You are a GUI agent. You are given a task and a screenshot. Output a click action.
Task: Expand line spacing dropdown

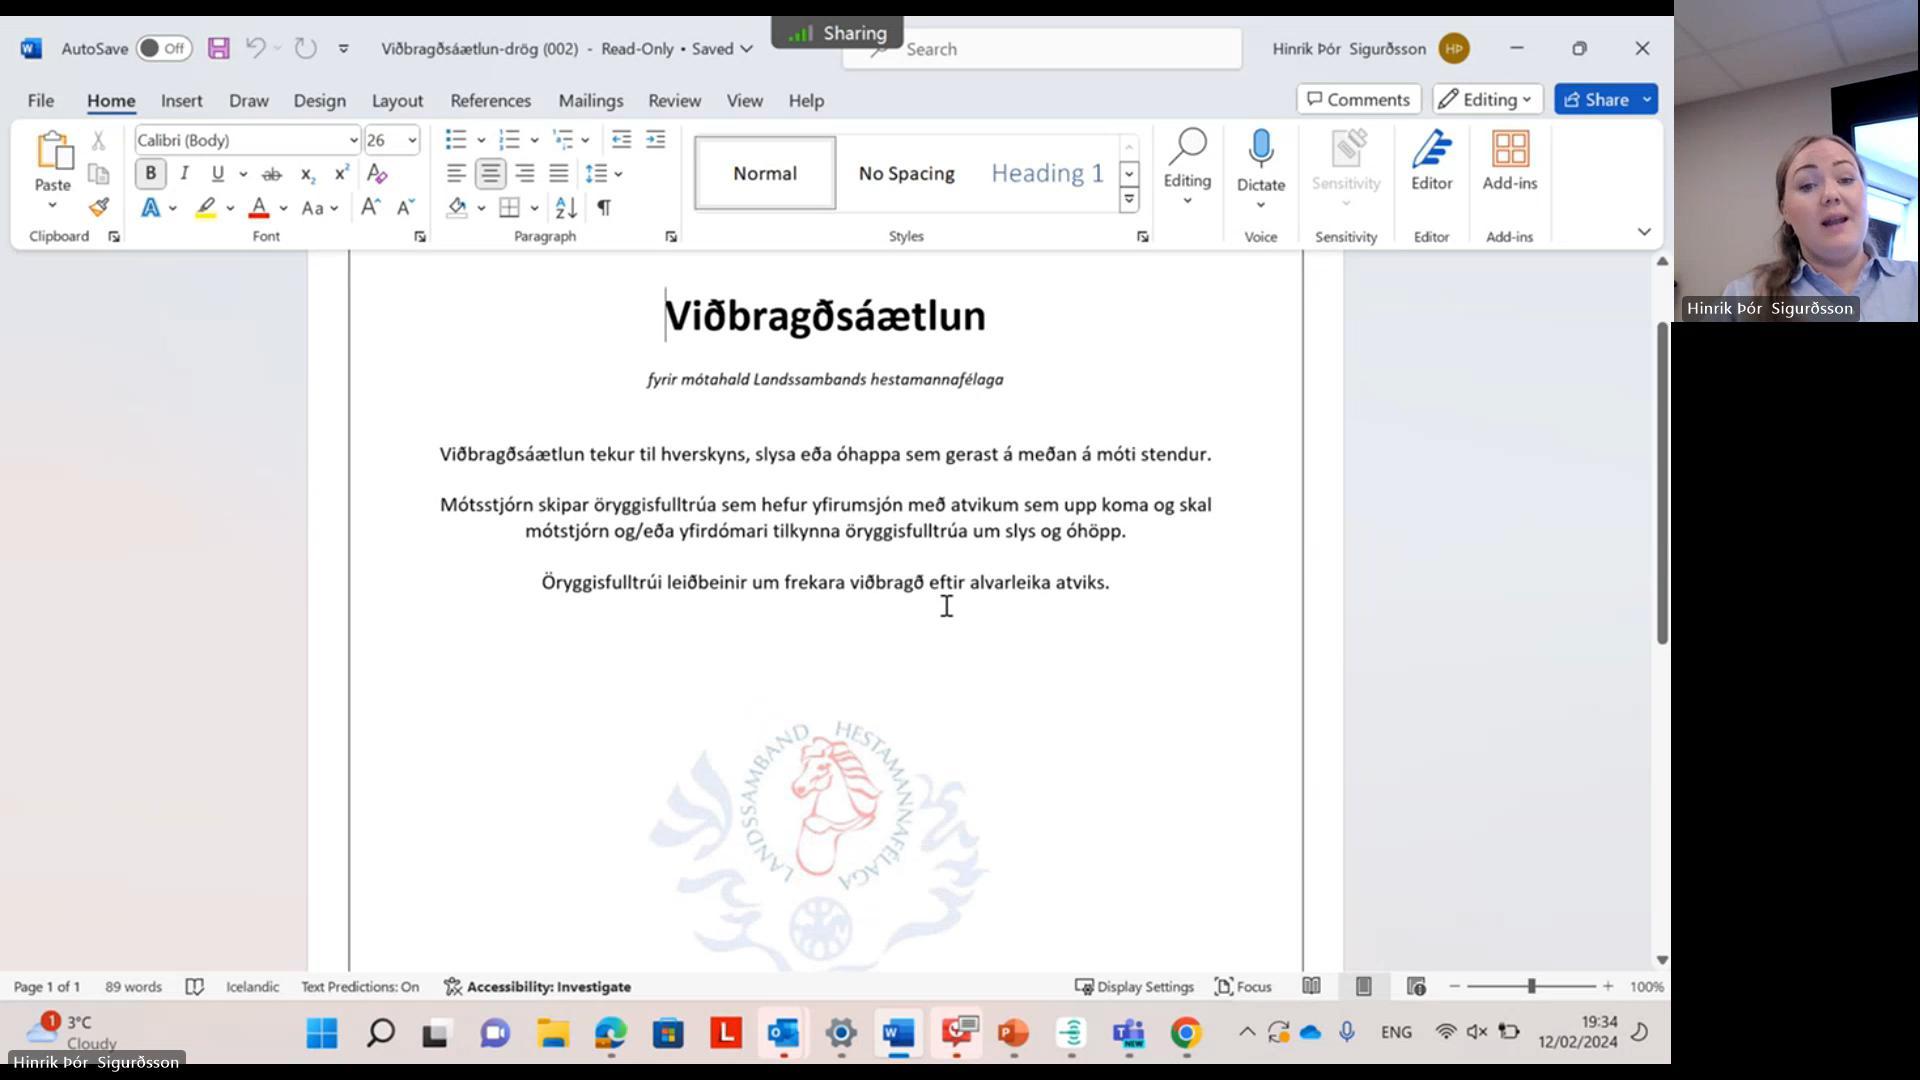click(x=618, y=174)
